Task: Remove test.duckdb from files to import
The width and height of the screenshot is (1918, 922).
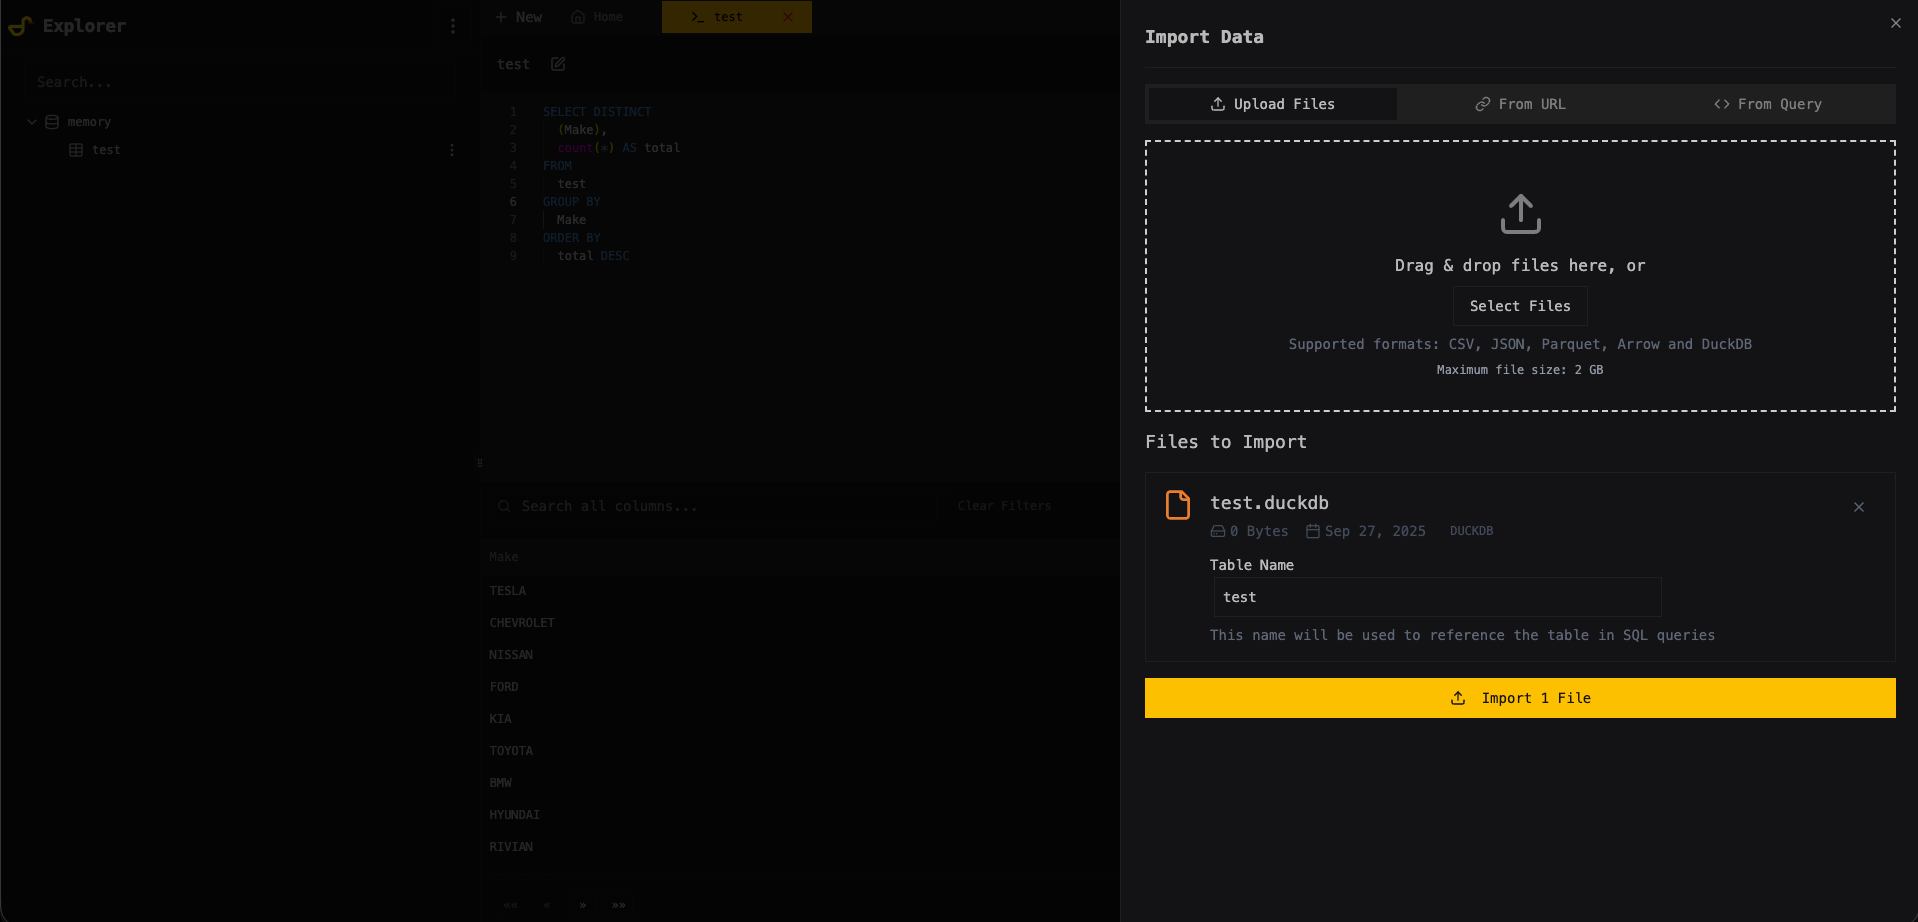Action: (x=1859, y=507)
